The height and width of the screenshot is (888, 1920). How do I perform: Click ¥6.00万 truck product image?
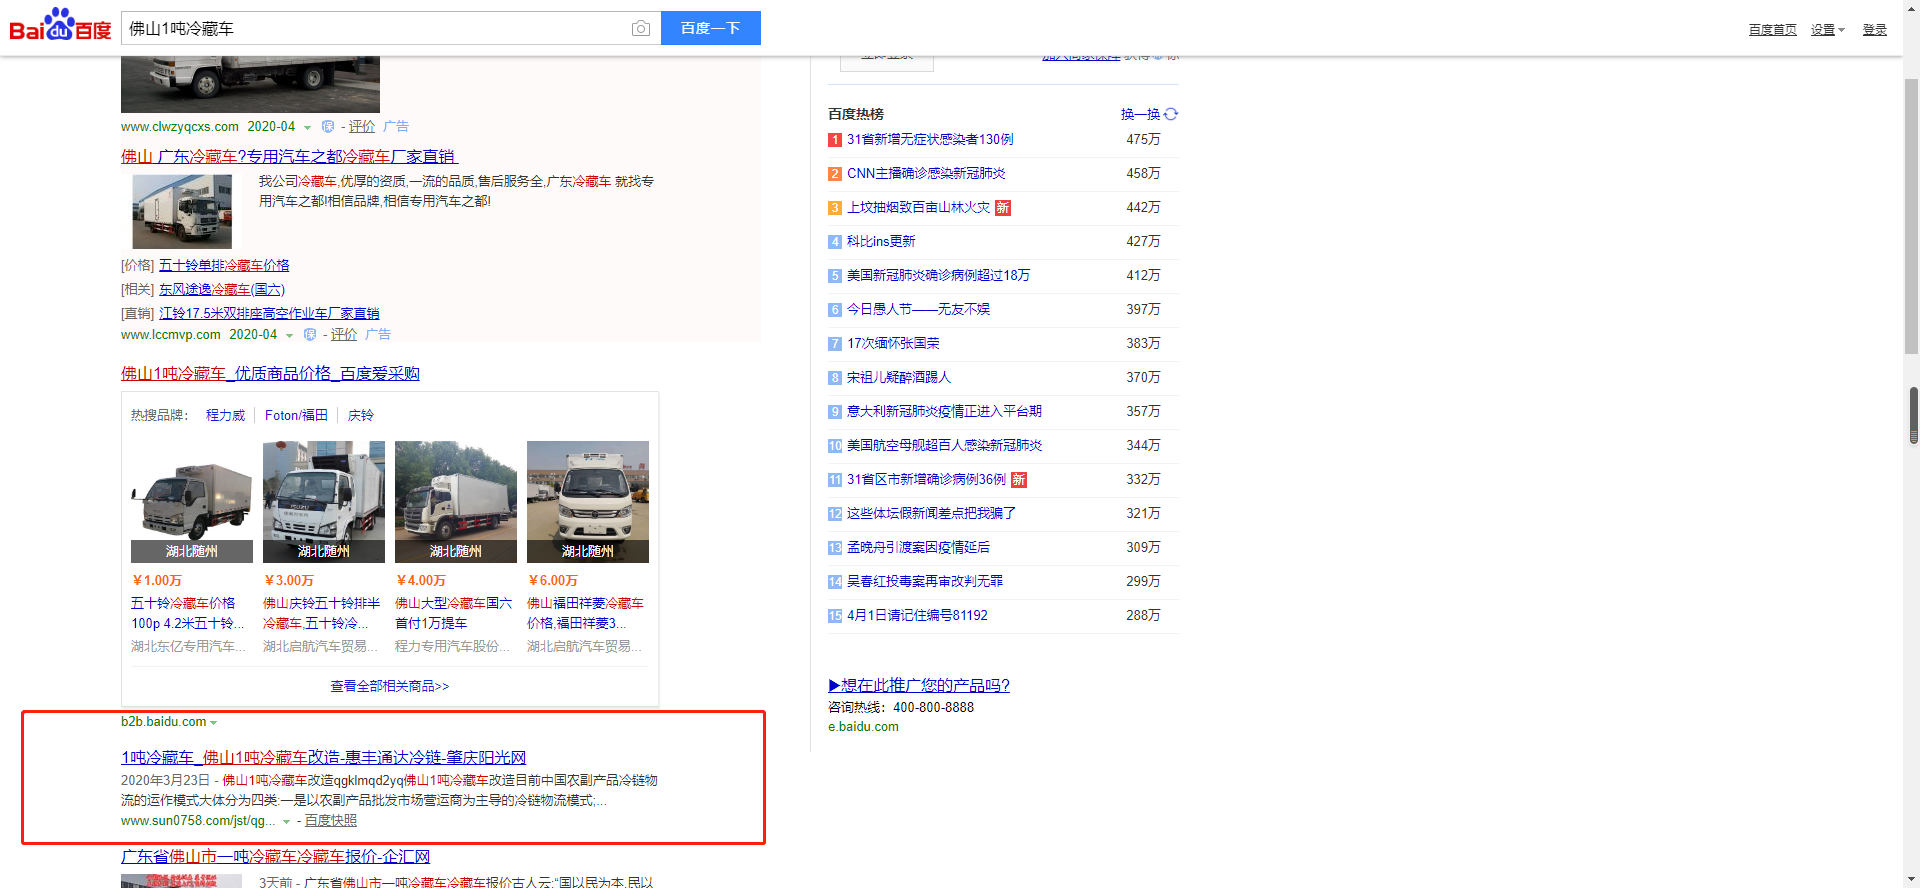[x=588, y=501]
